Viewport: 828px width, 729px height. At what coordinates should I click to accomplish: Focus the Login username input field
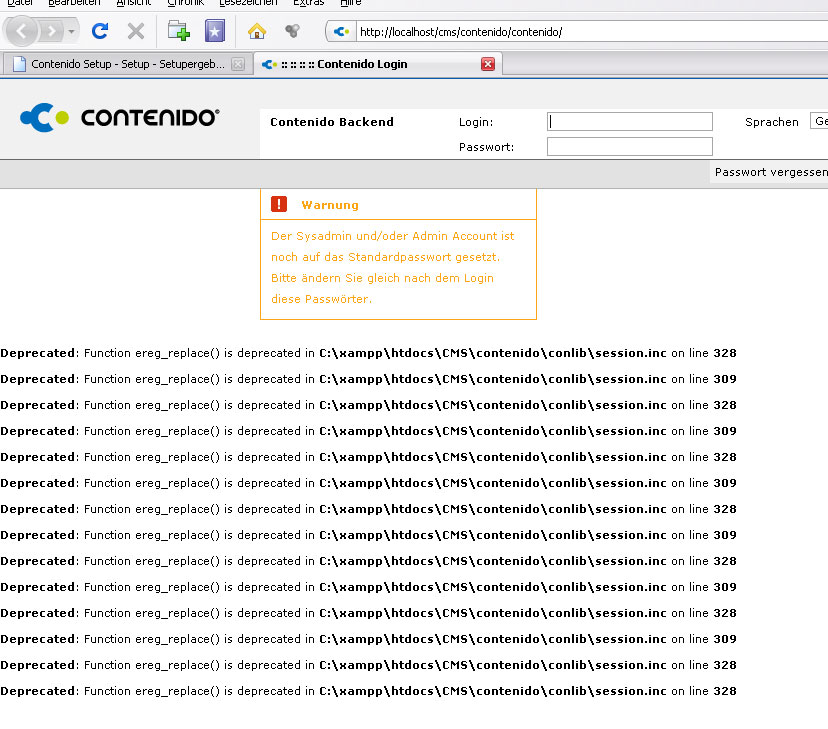630,122
